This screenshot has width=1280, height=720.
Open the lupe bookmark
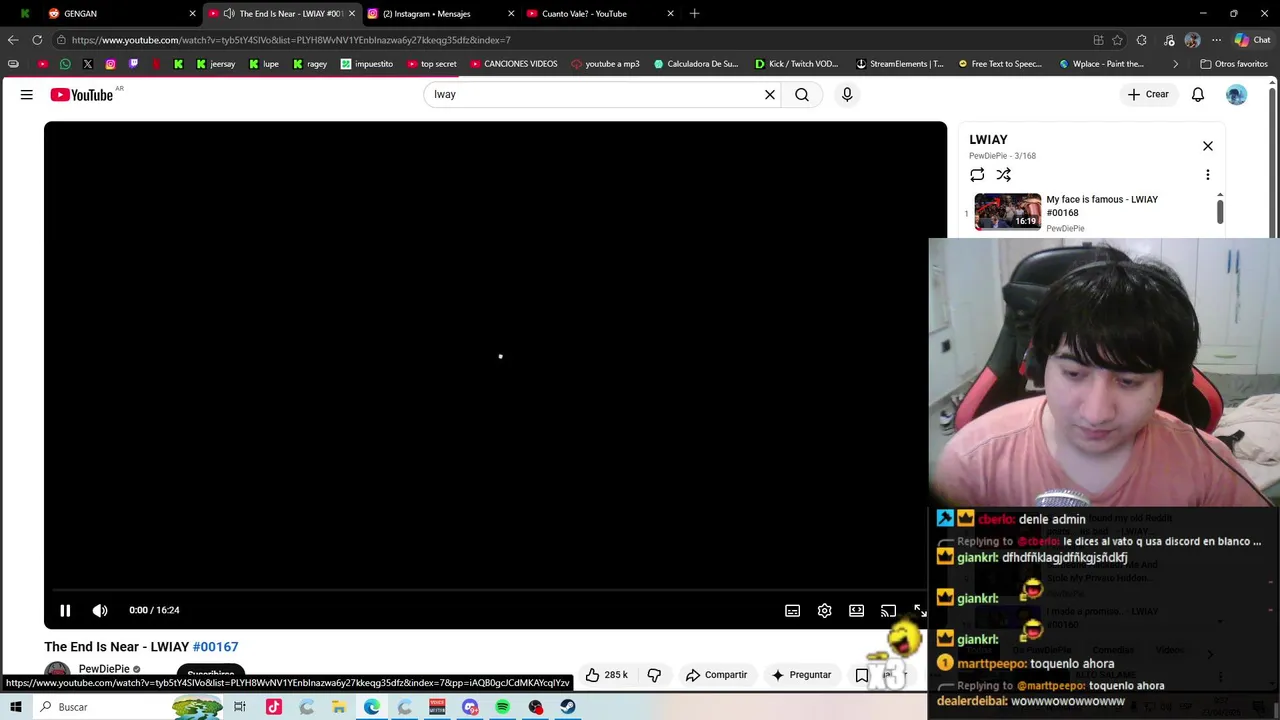(264, 64)
